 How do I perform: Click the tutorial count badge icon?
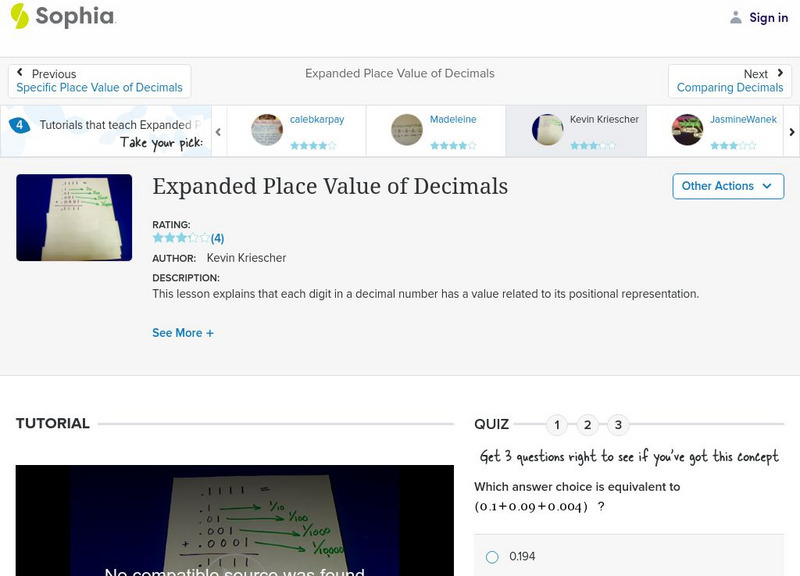(x=19, y=125)
